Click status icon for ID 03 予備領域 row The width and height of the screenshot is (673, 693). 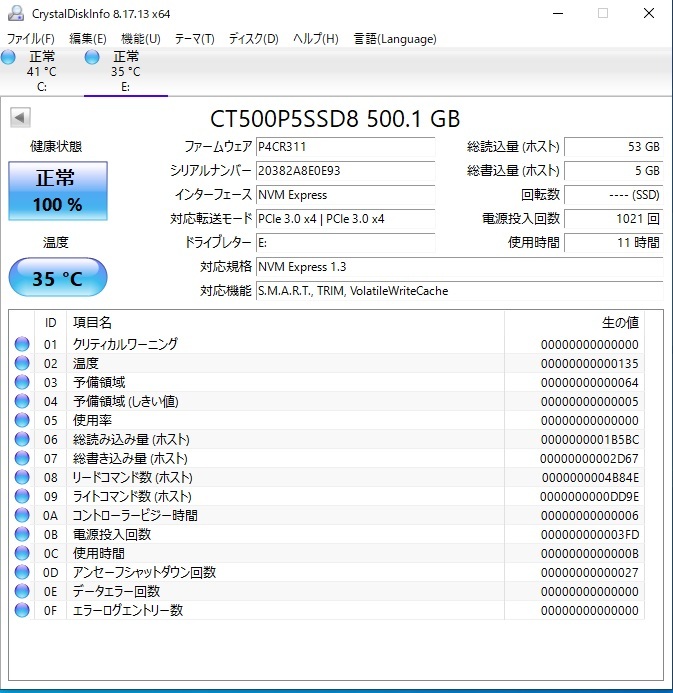22,382
